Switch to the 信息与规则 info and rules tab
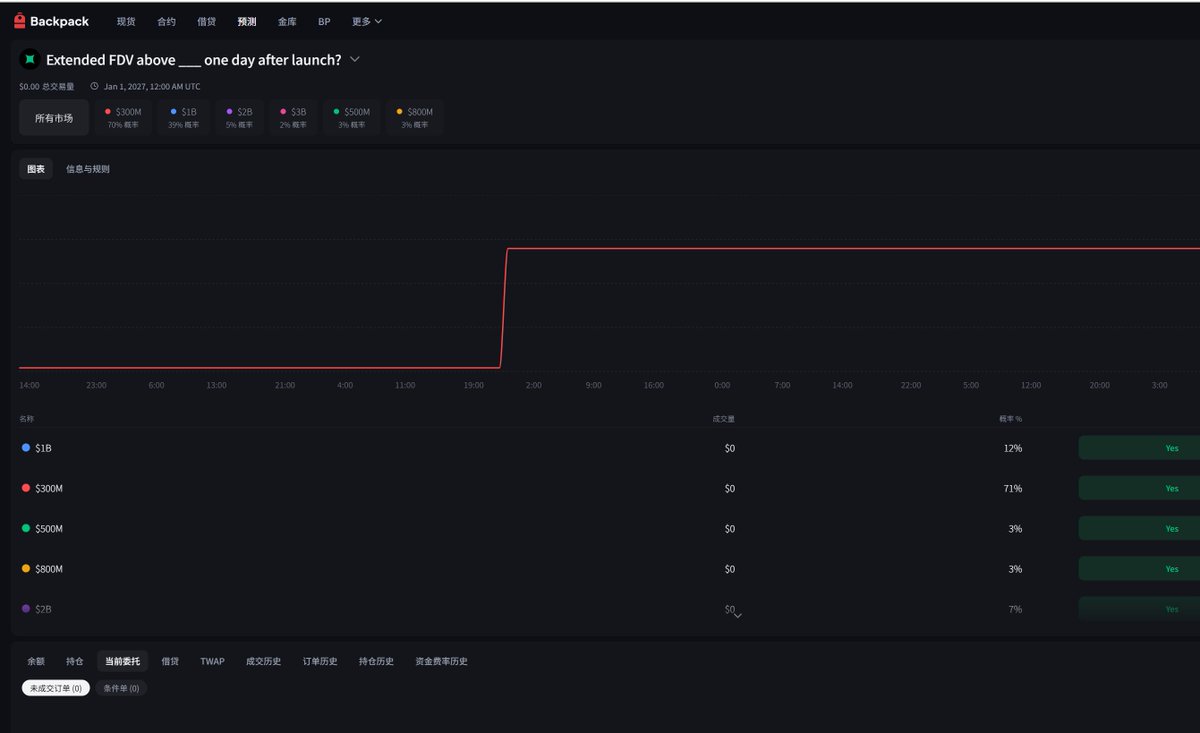Viewport: 1200px width, 733px height. pos(88,169)
